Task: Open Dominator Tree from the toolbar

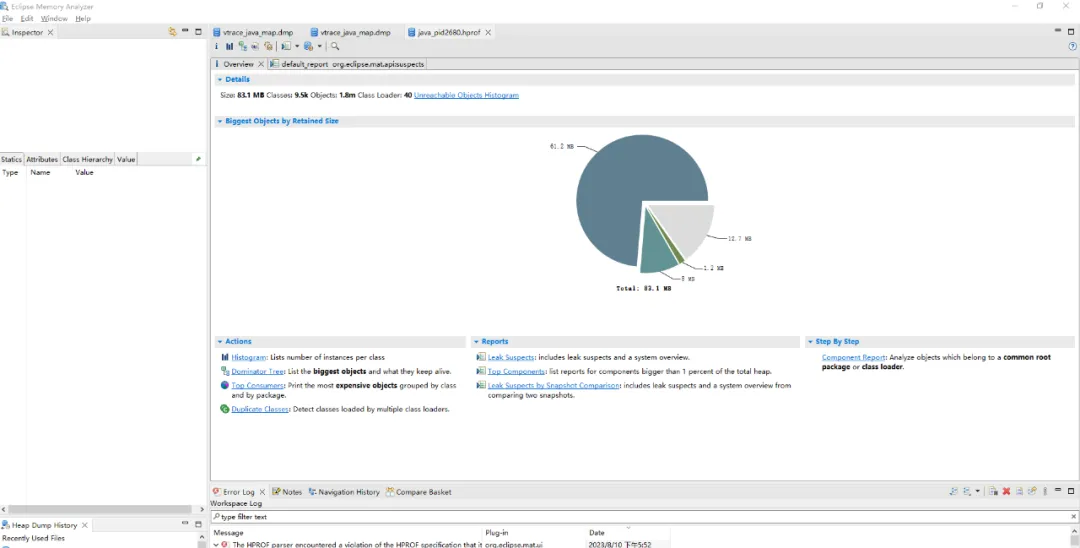Action: 242,46
